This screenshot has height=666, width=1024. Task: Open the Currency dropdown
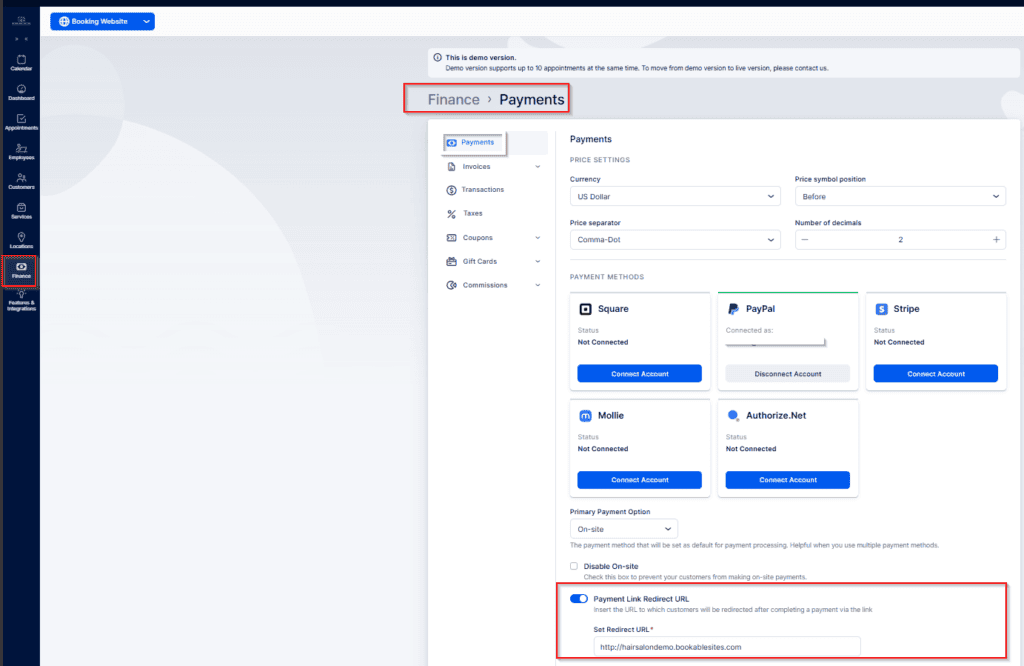tap(675, 197)
